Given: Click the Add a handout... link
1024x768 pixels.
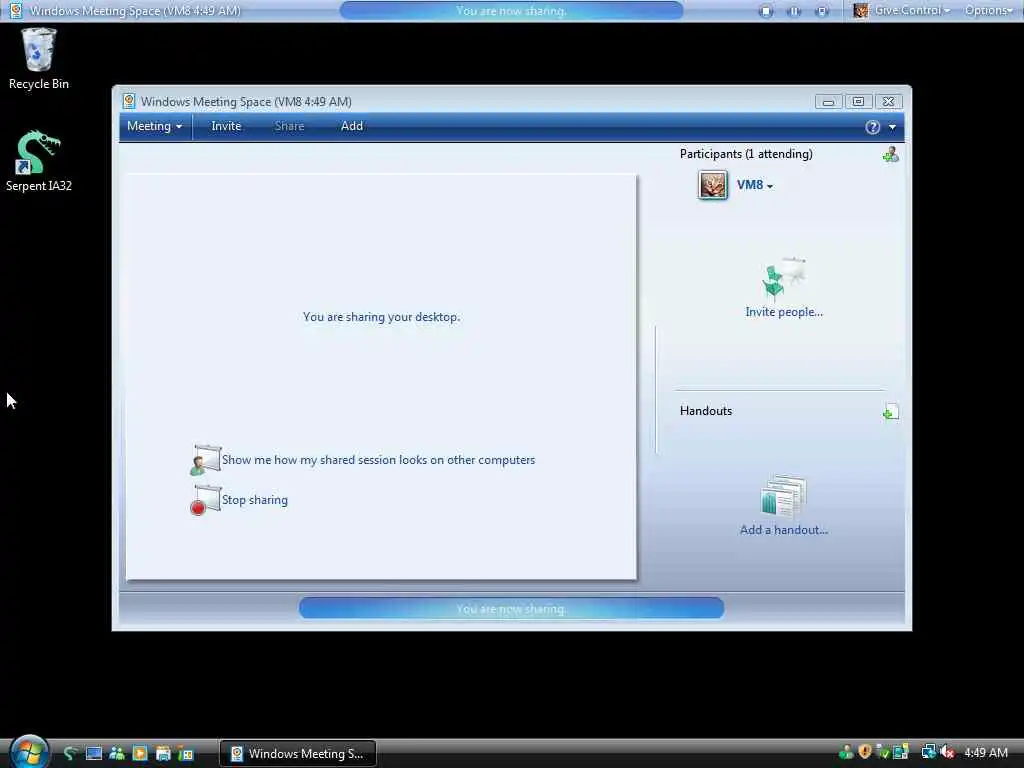Looking at the screenshot, I should click(784, 530).
